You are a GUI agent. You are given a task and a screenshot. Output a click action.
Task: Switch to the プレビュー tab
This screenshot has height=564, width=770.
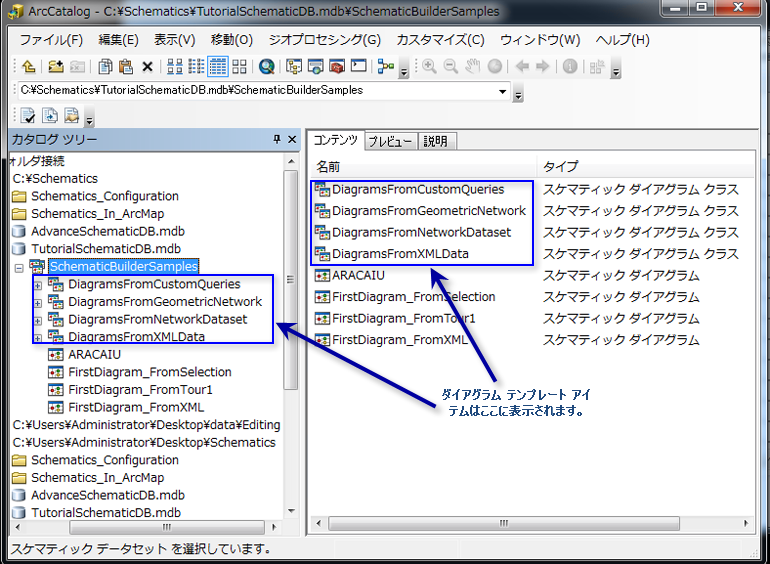(x=389, y=141)
